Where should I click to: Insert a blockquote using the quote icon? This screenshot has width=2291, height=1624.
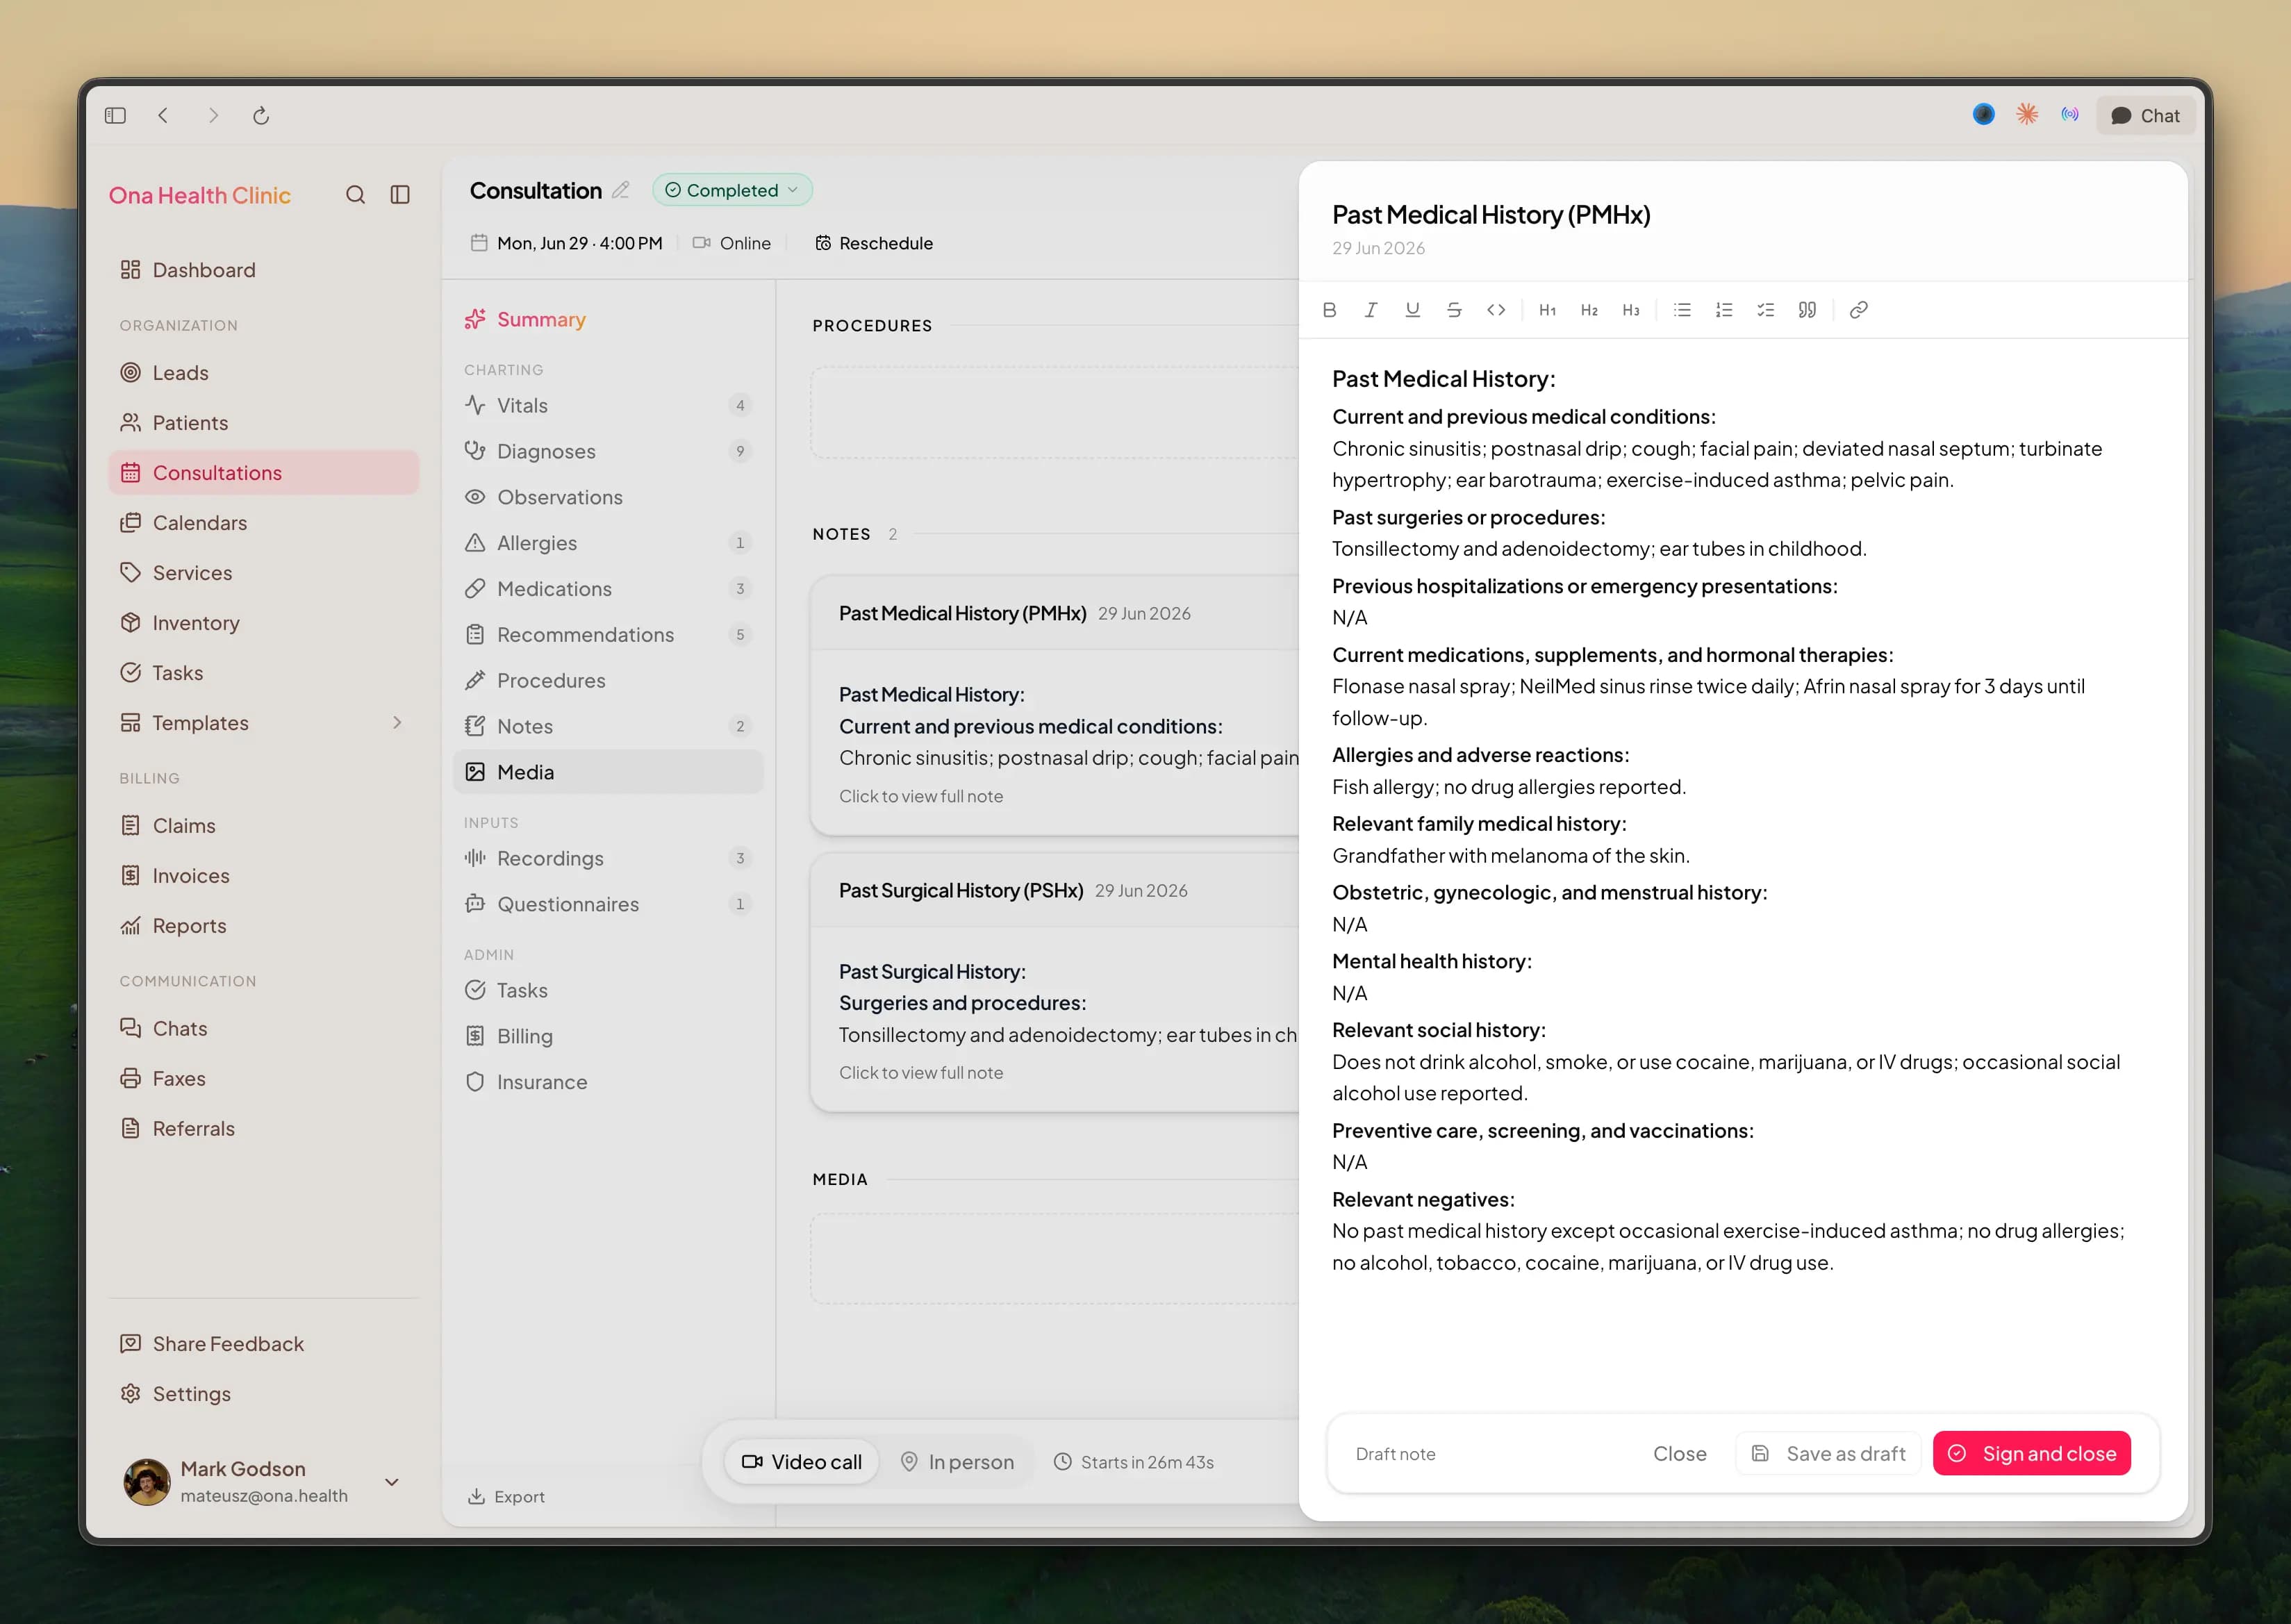pos(1807,310)
